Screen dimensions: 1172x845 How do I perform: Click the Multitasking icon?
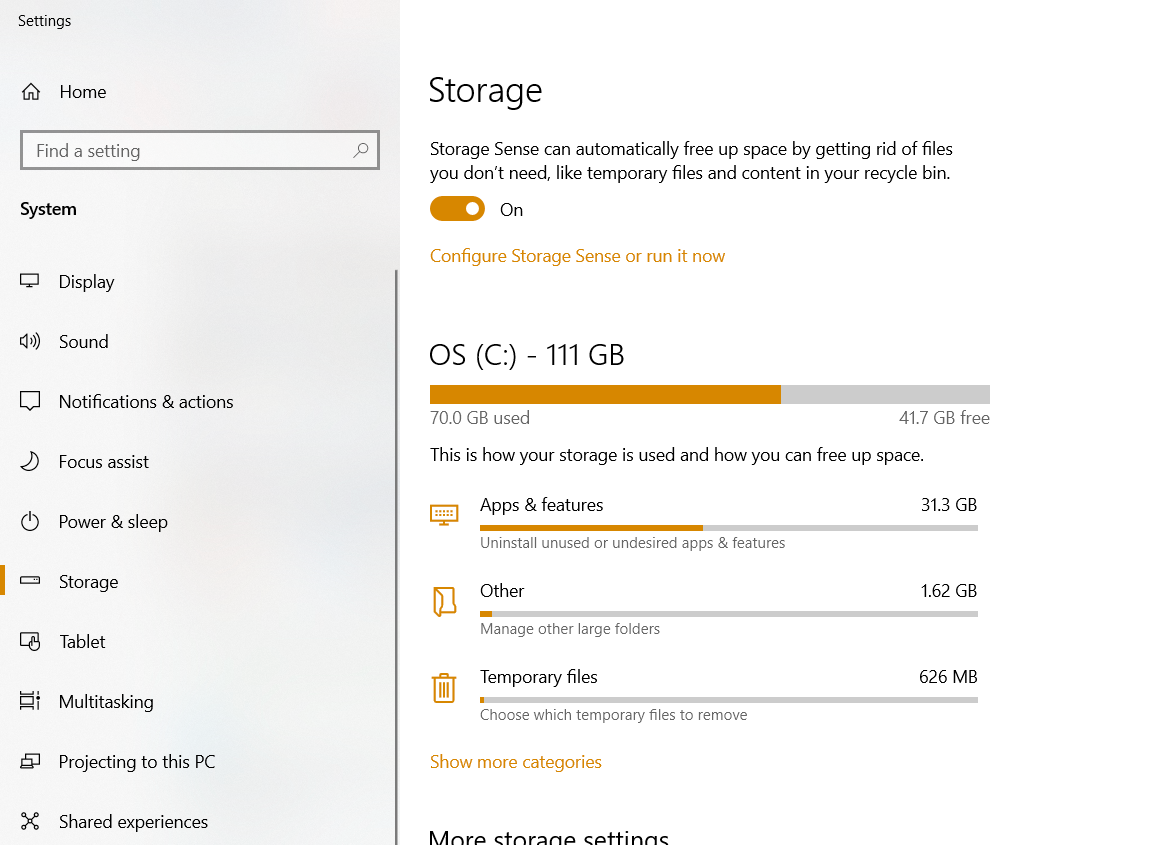point(29,701)
